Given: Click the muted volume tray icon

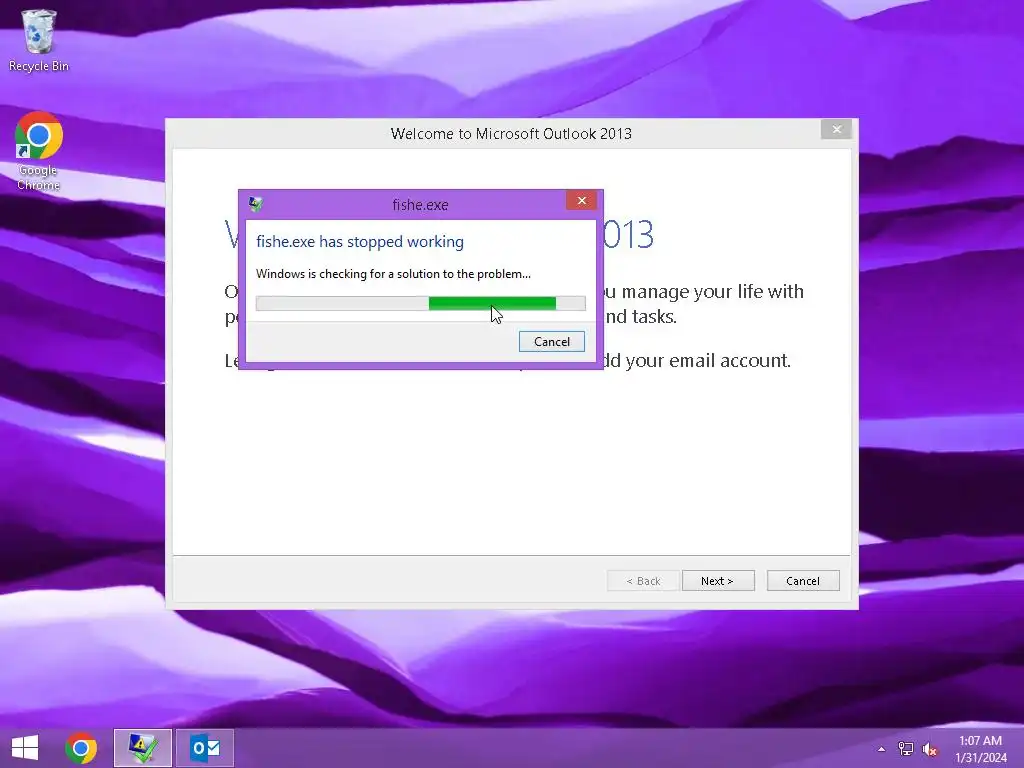Looking at the screenshot, I should pos(929,749).
